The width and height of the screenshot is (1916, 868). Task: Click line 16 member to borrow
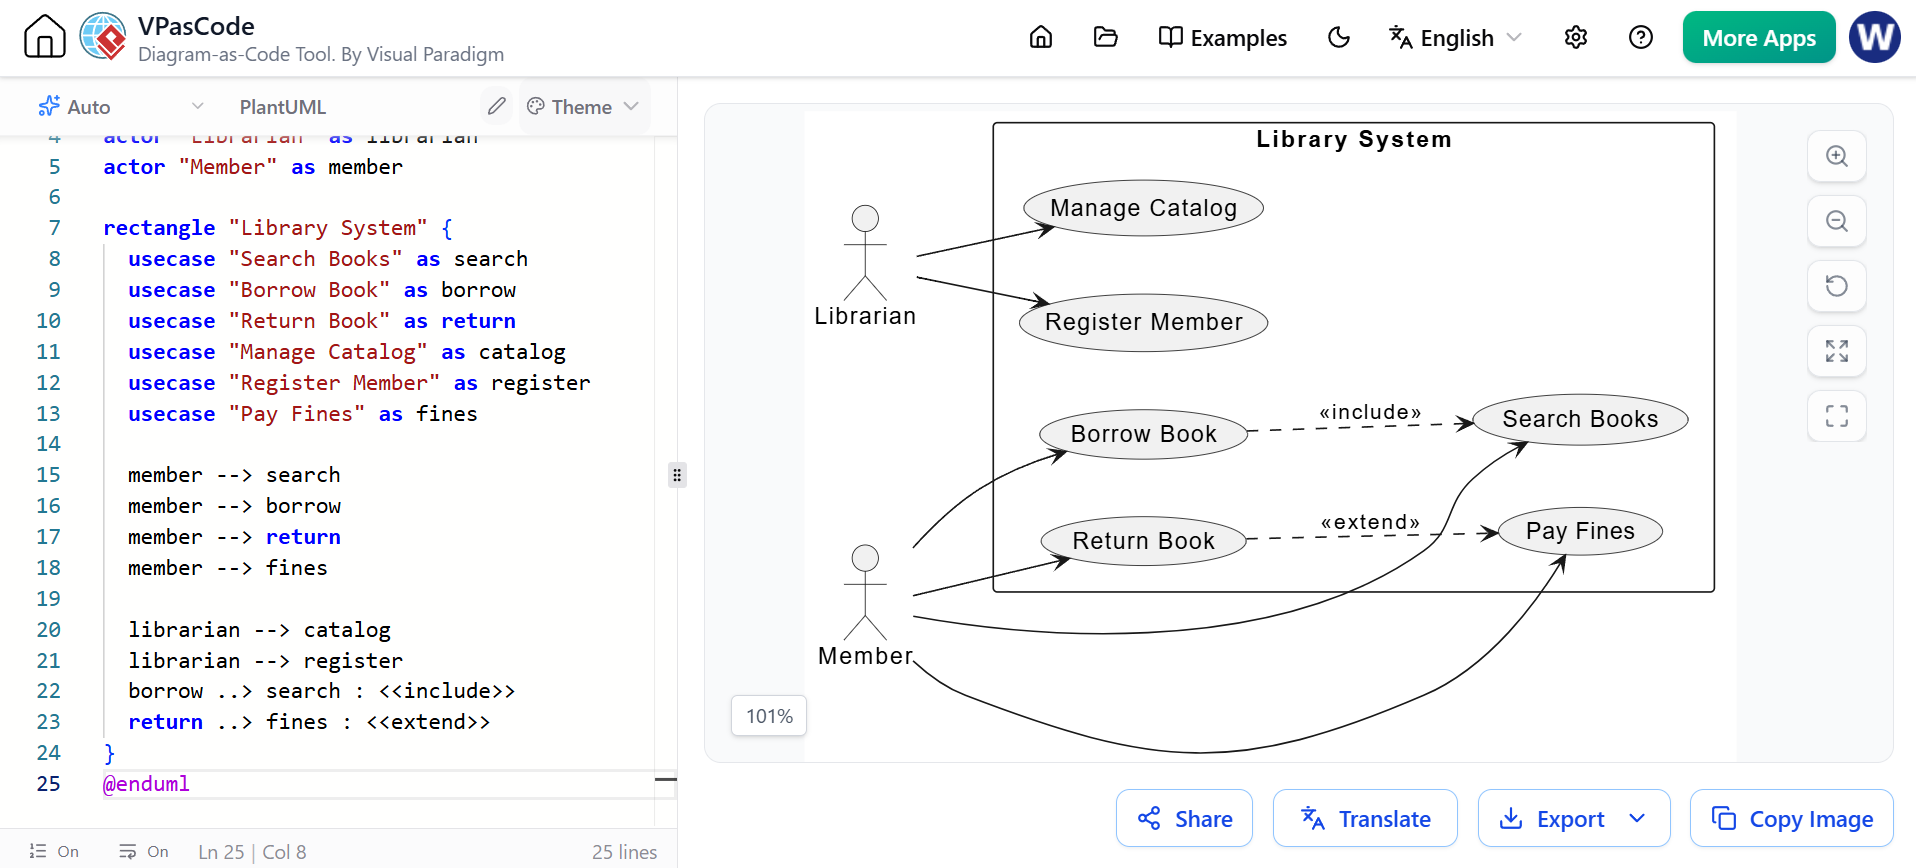234,506
